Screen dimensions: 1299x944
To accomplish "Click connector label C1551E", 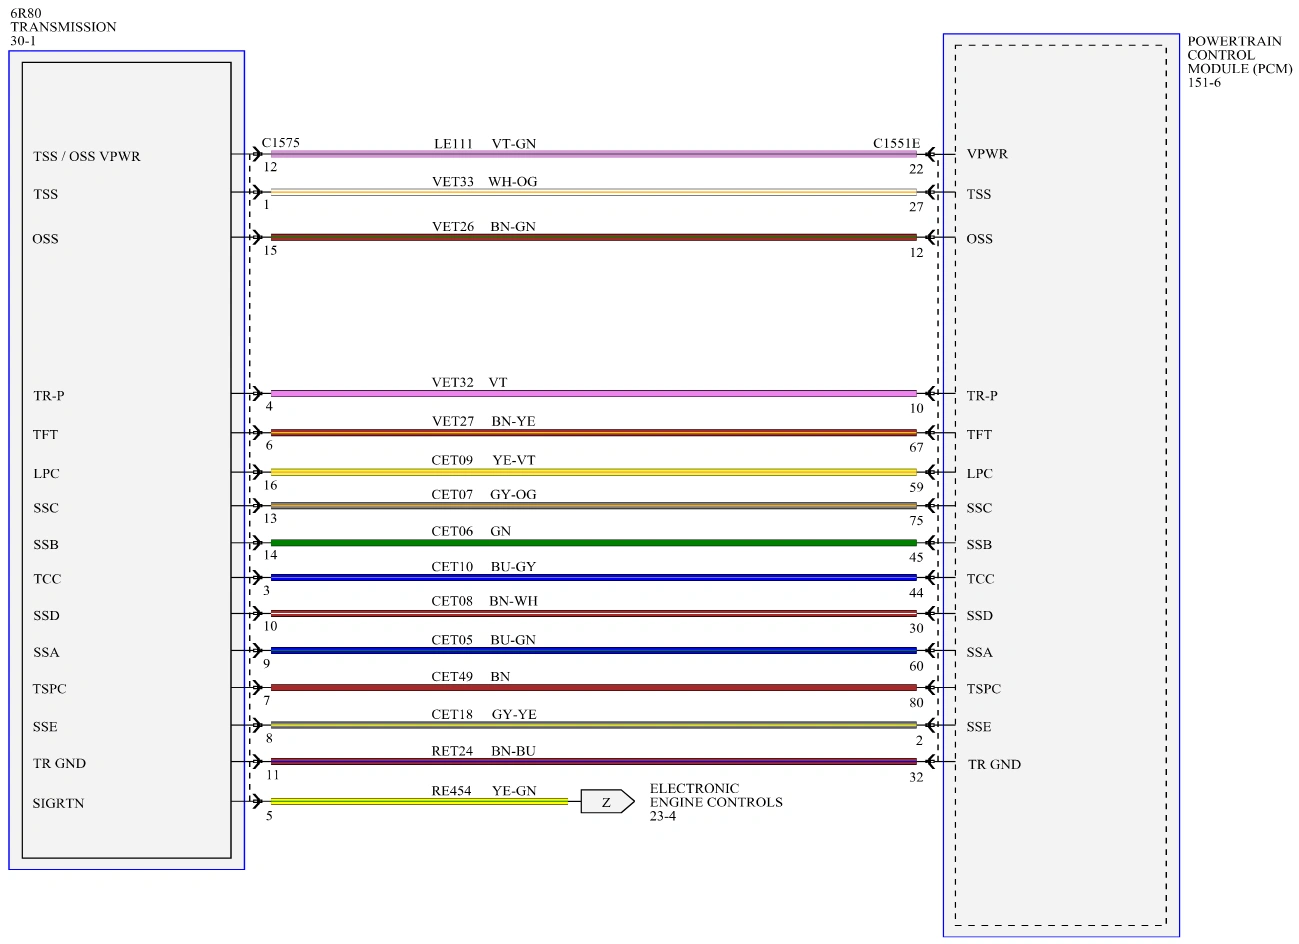I will [896, 143].
